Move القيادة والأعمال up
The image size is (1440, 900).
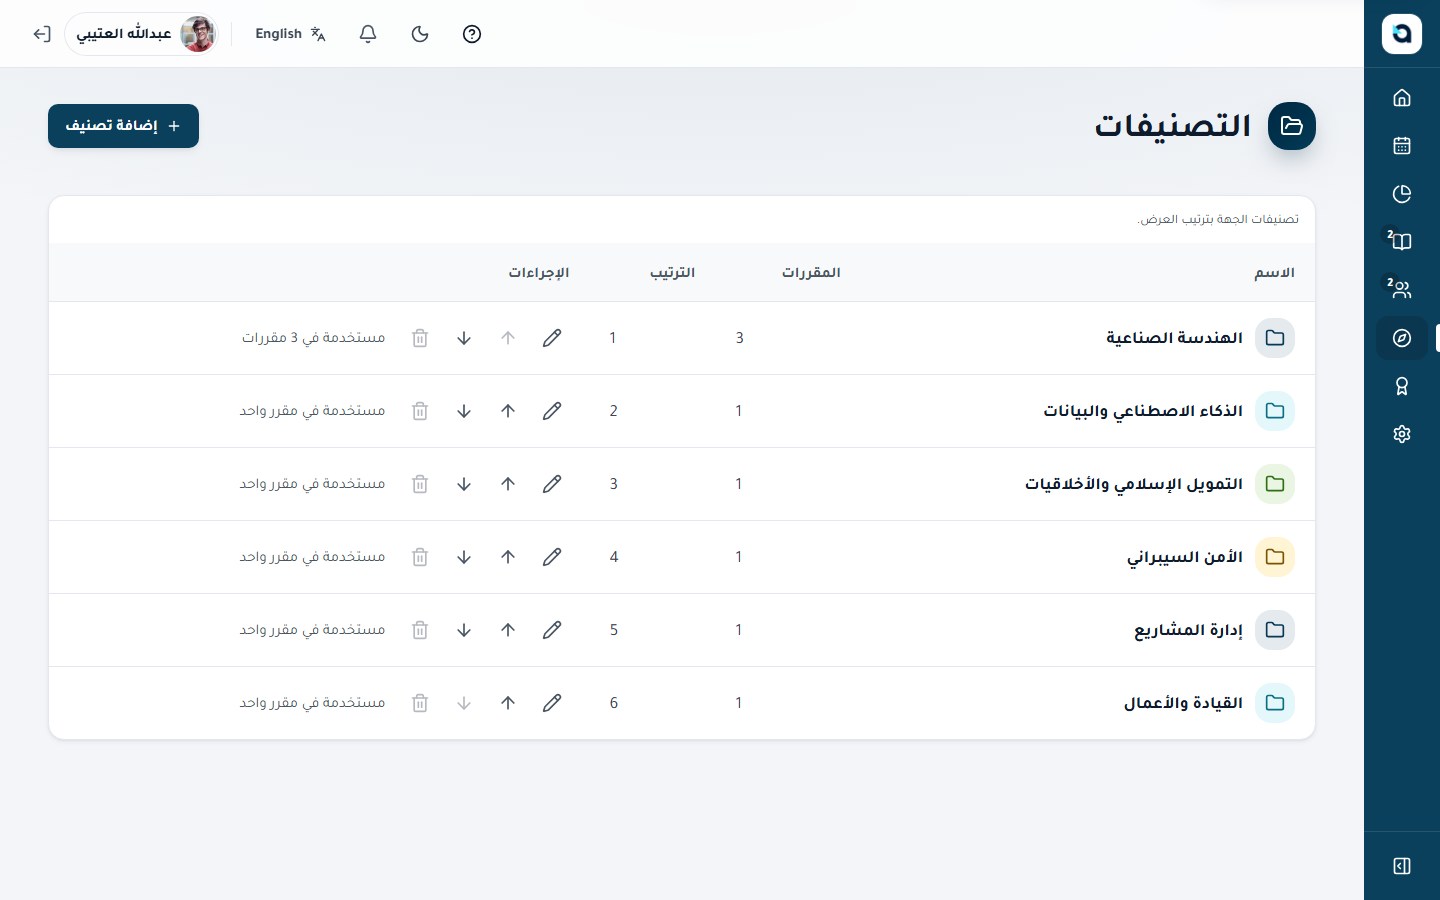click(x=508, y=703)
